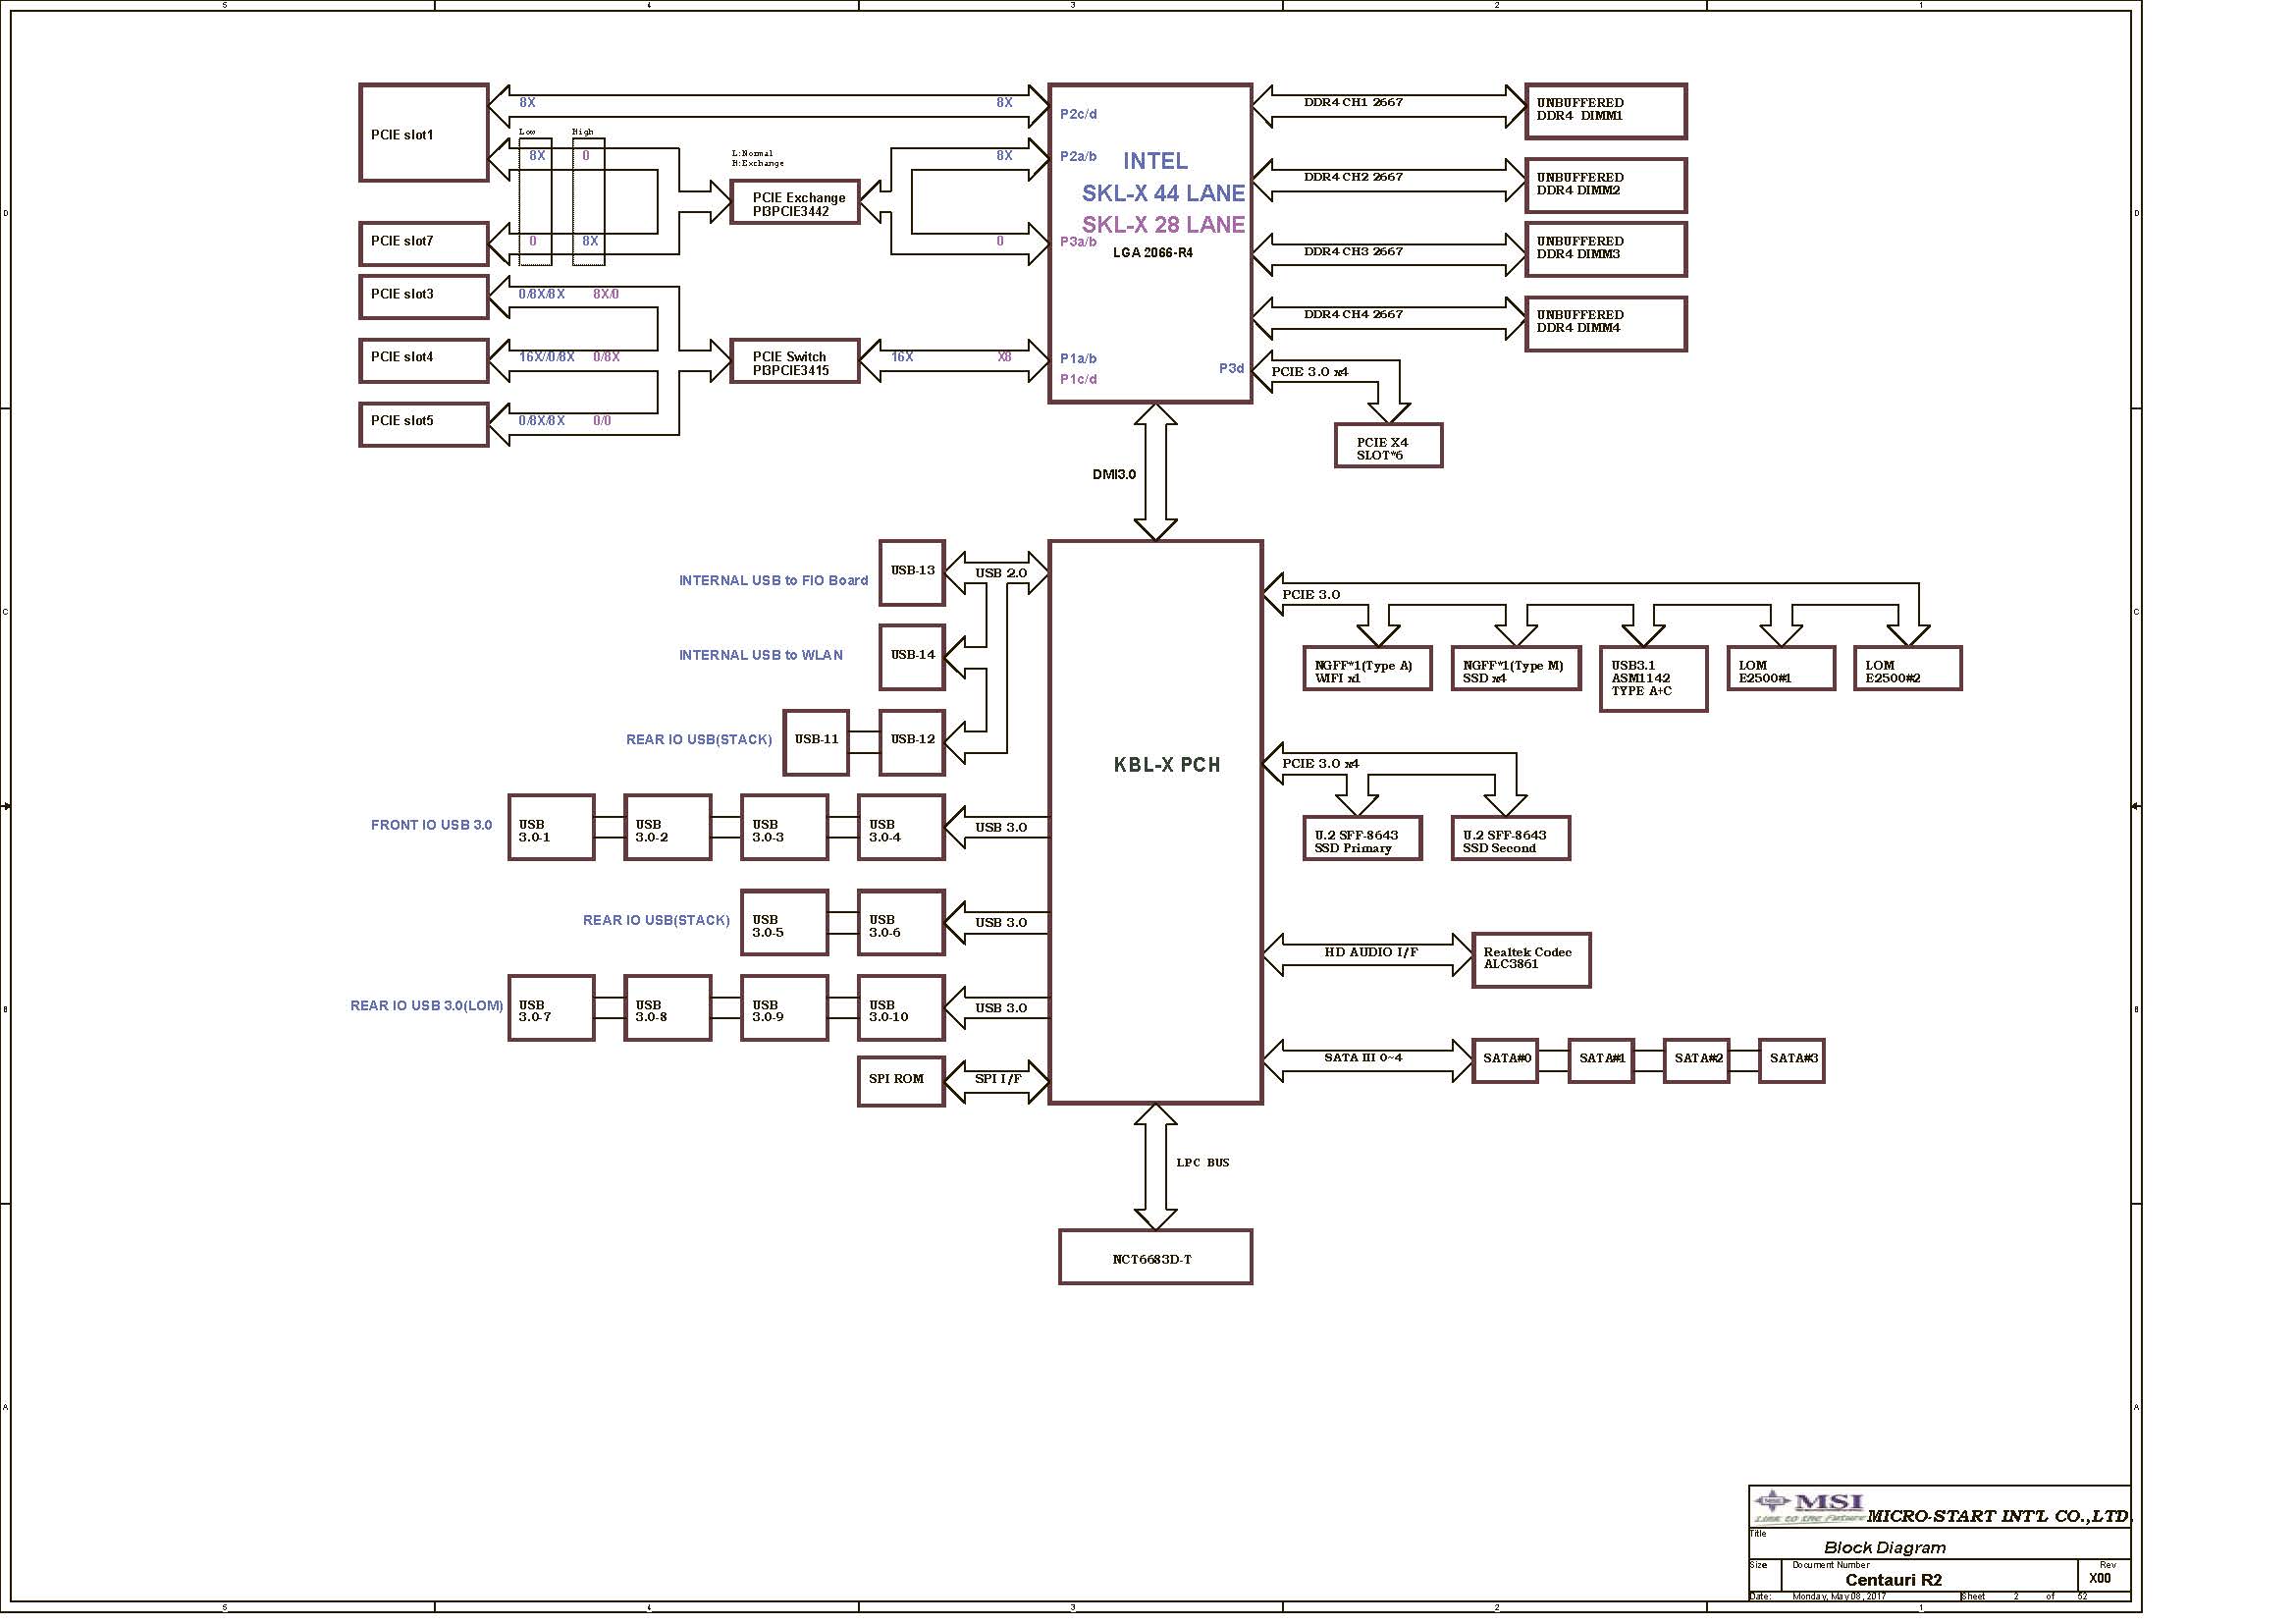
Task: Select the USB 3.0-10 block
Action: click(x=901, y=1008)
